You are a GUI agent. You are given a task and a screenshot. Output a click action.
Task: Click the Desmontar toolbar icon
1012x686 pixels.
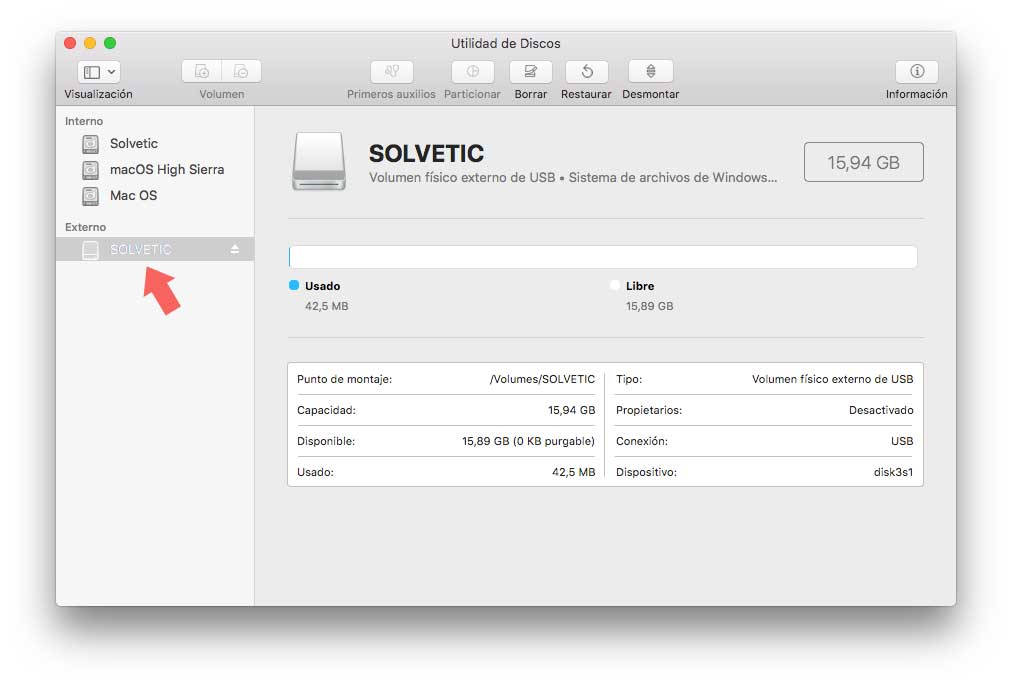point(651,71)
